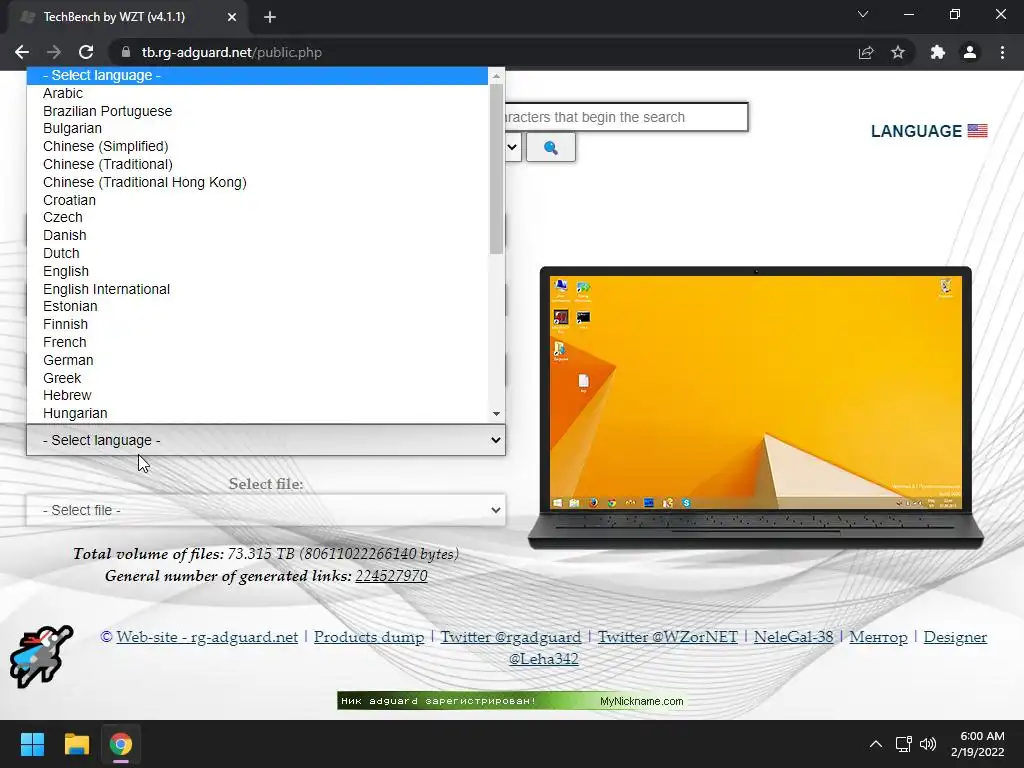Open Chrome profile avatar menu
This screenshot has height=768, width=1024.
pyautogui.click(x=970, y=52)
